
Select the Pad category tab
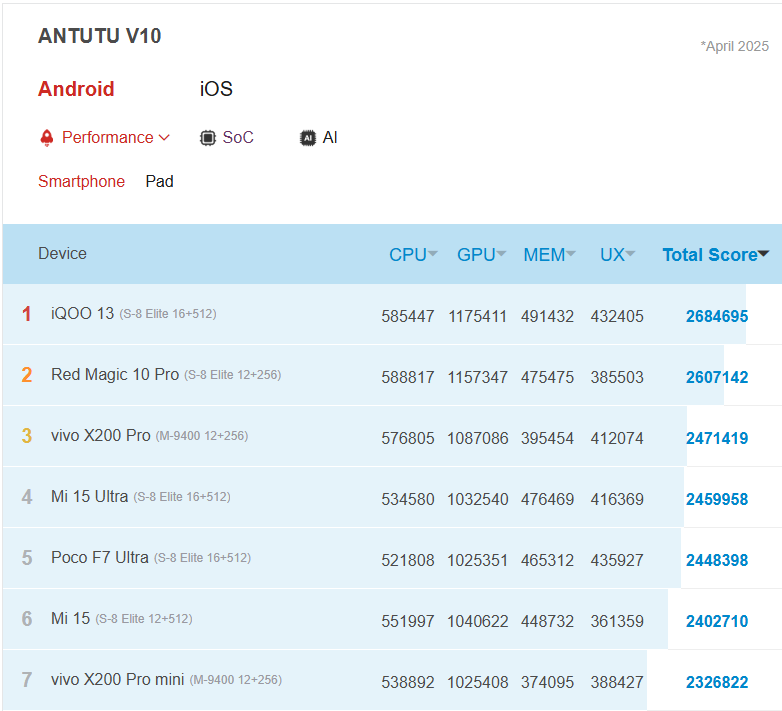159,181
